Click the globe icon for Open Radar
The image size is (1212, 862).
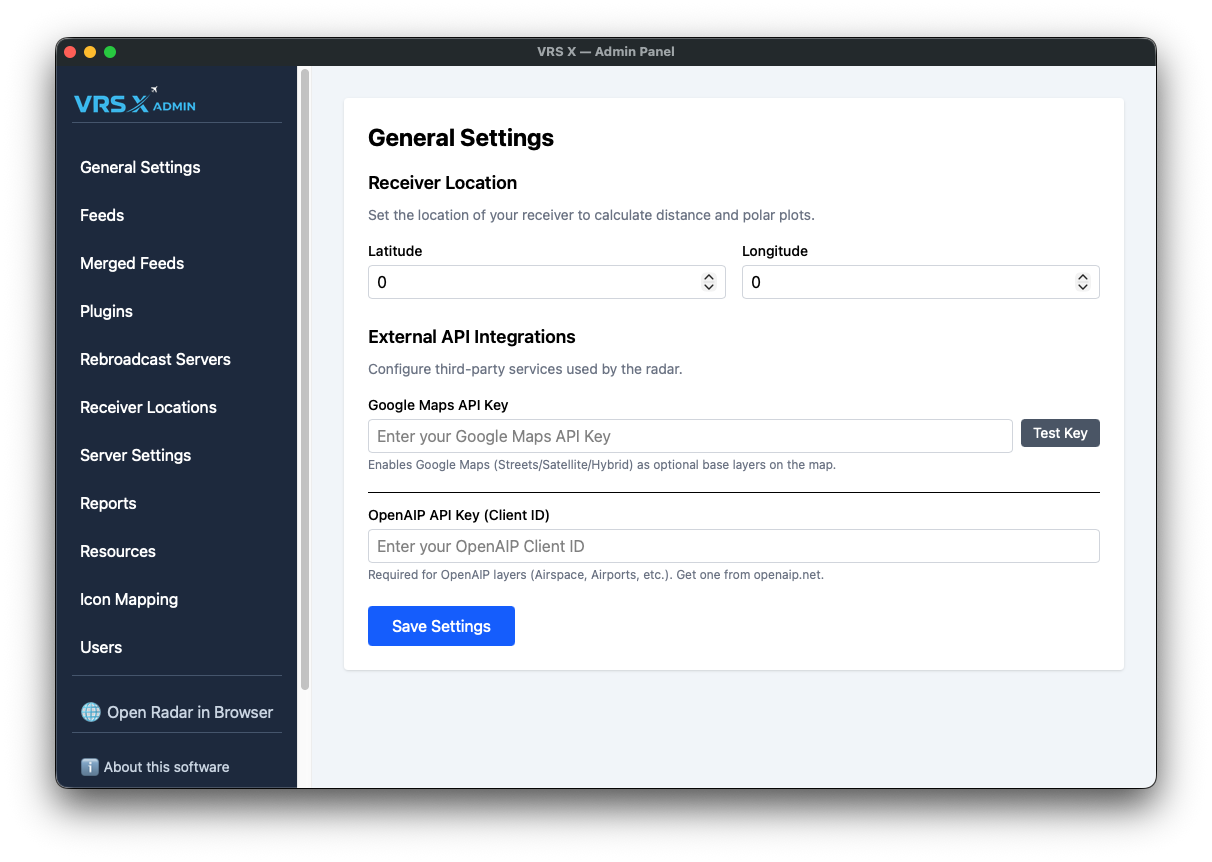[x=91, y=712]
